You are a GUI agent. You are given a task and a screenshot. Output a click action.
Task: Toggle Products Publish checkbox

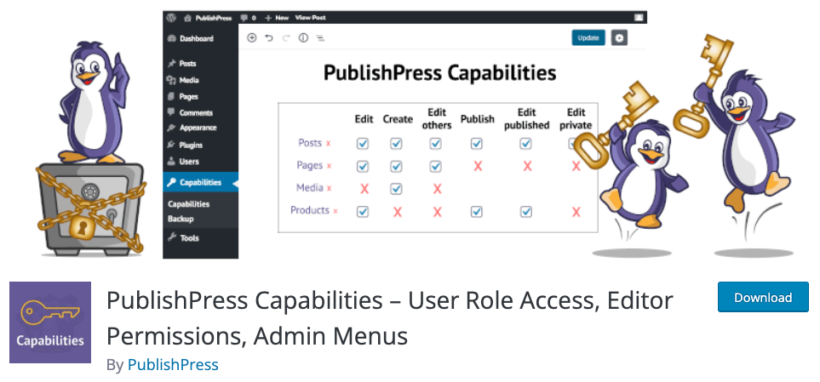point(476,211)
